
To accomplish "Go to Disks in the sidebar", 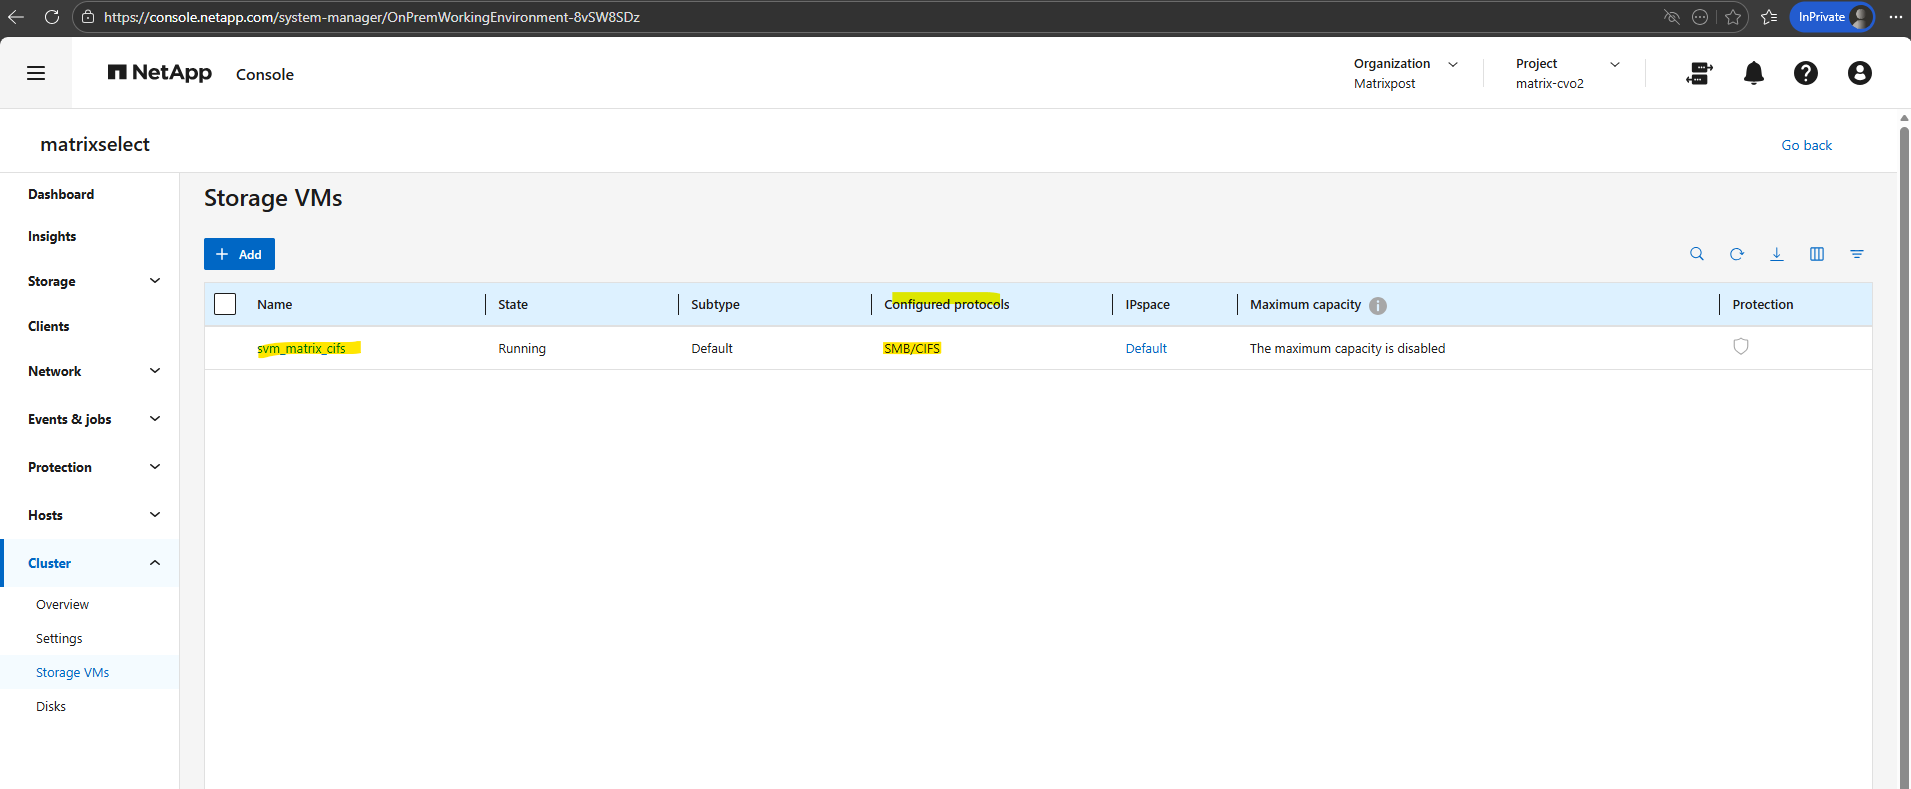I will (x=51, y=706).
